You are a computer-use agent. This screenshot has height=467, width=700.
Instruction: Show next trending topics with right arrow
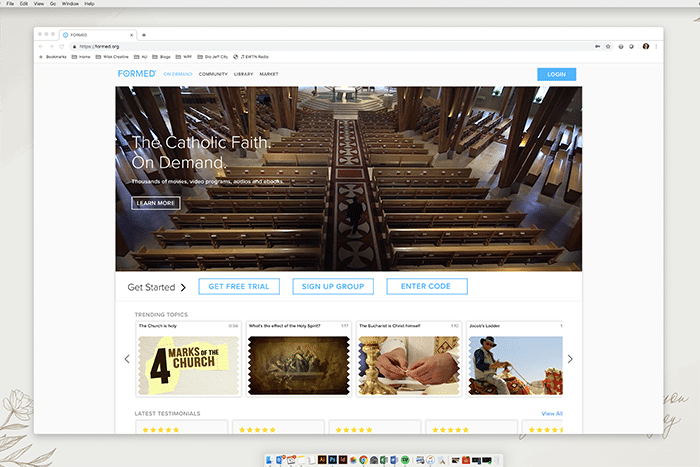570,359
